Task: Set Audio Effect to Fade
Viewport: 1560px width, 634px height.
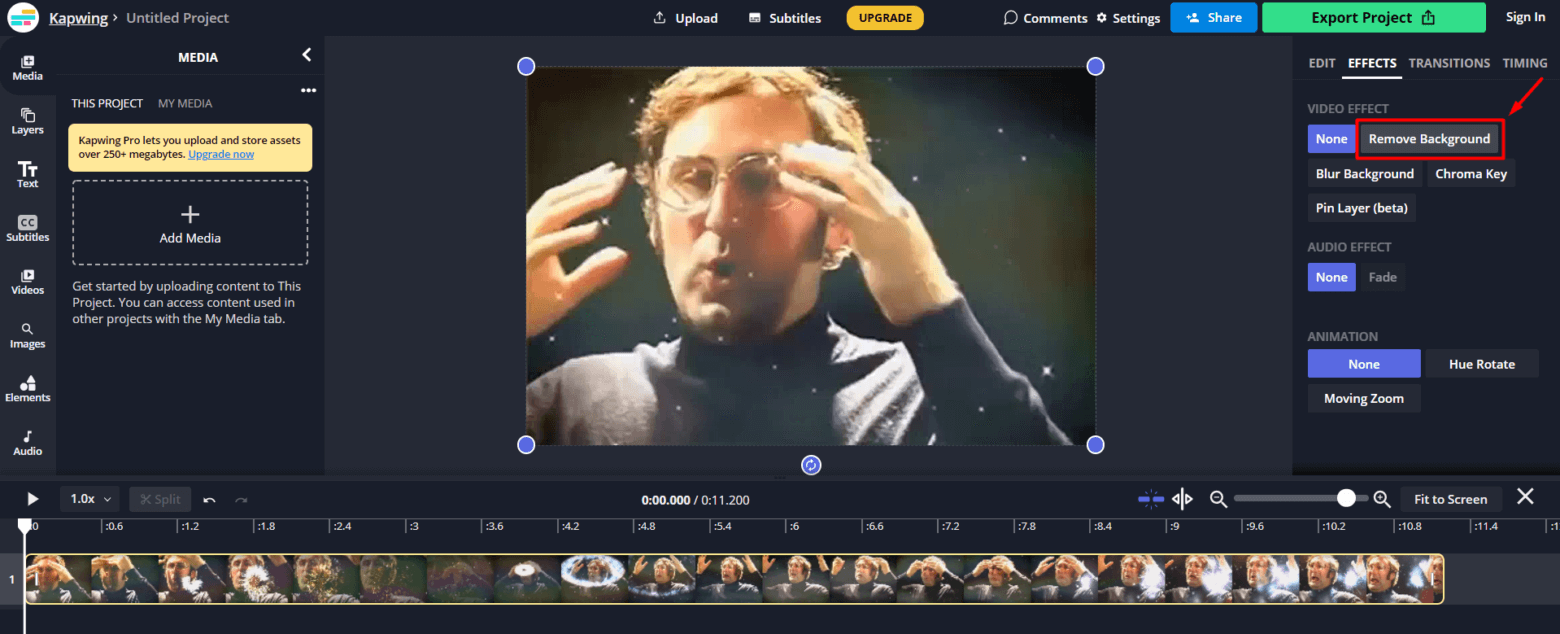Action: pyautogui.click(x=1382, y=277)
